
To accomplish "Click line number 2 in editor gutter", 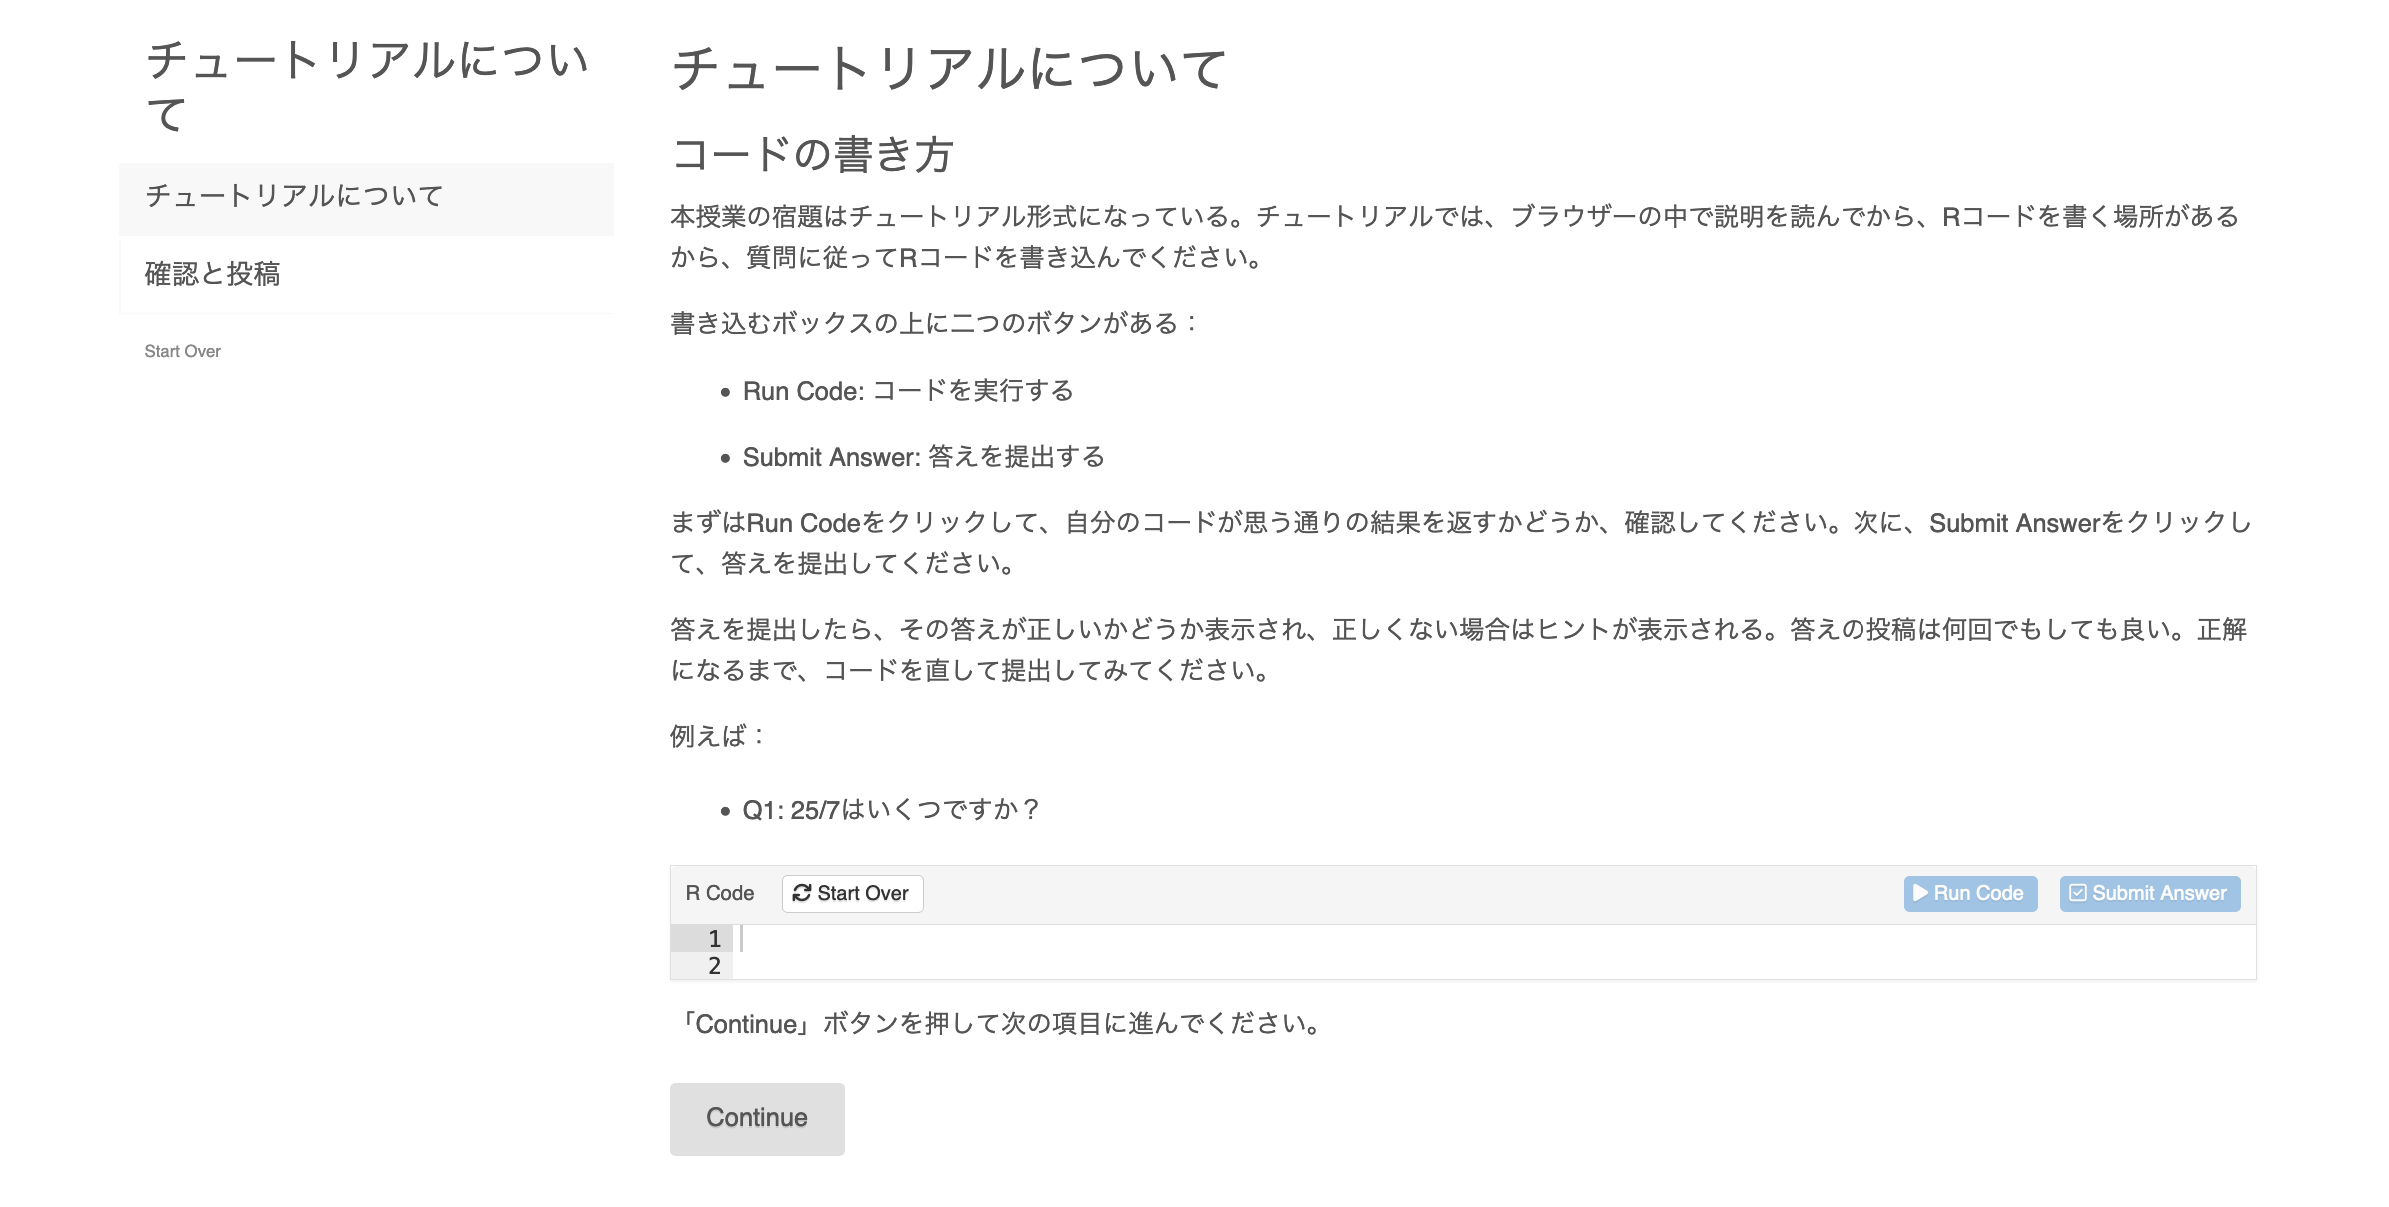I will (714, 966).
